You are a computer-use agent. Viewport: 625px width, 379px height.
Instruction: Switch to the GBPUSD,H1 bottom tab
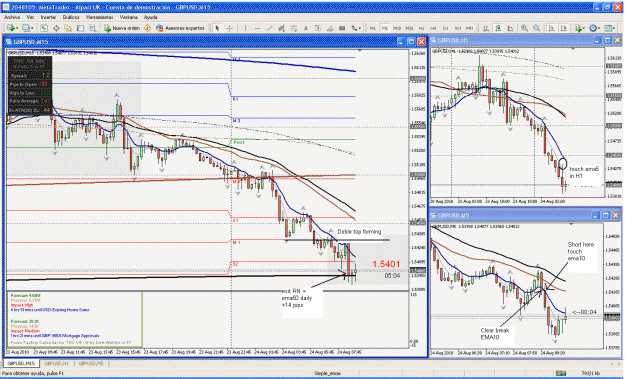coord(57,363)
